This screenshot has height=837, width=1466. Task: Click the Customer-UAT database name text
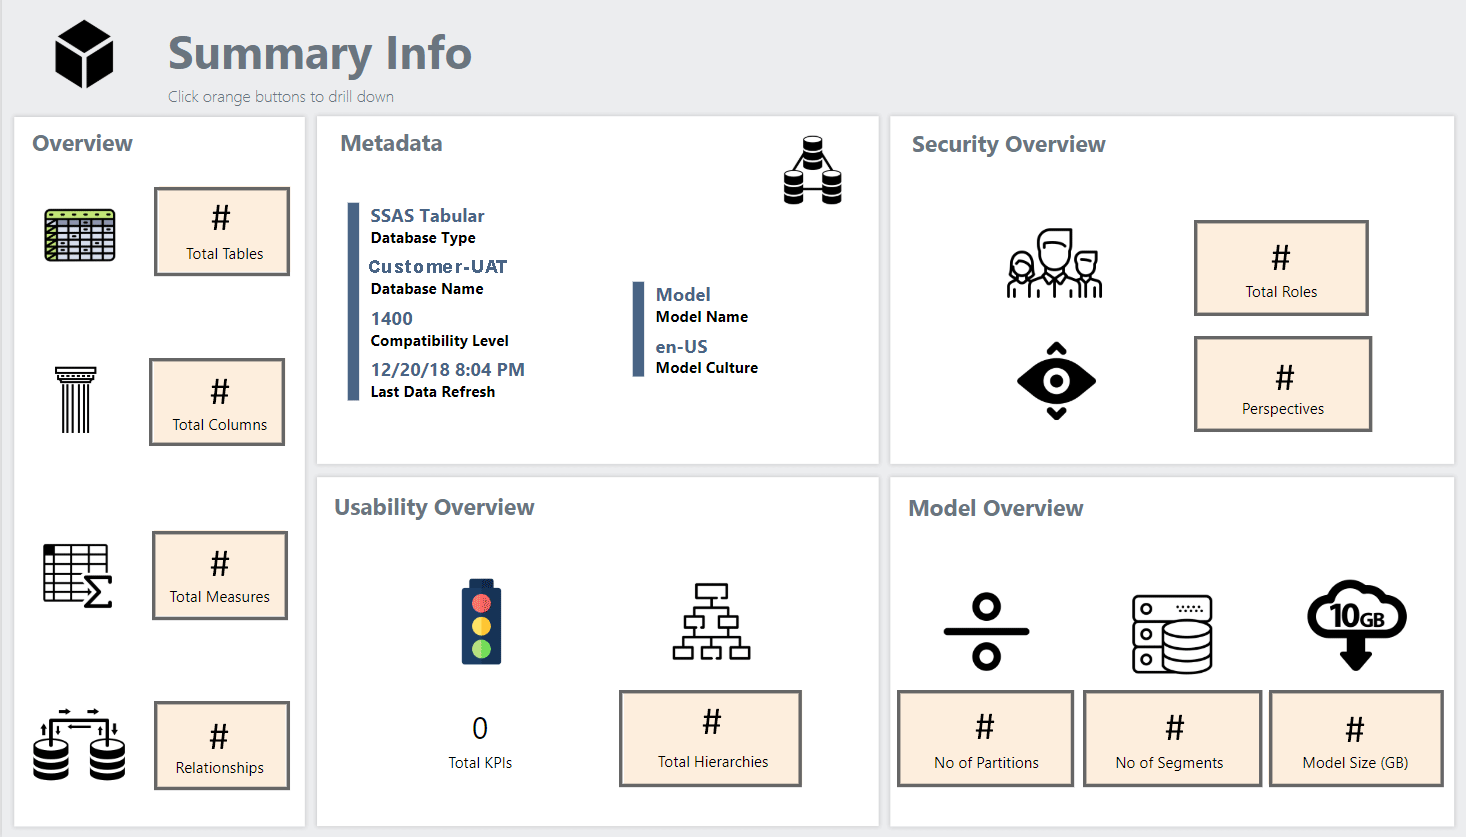point(438,267)
